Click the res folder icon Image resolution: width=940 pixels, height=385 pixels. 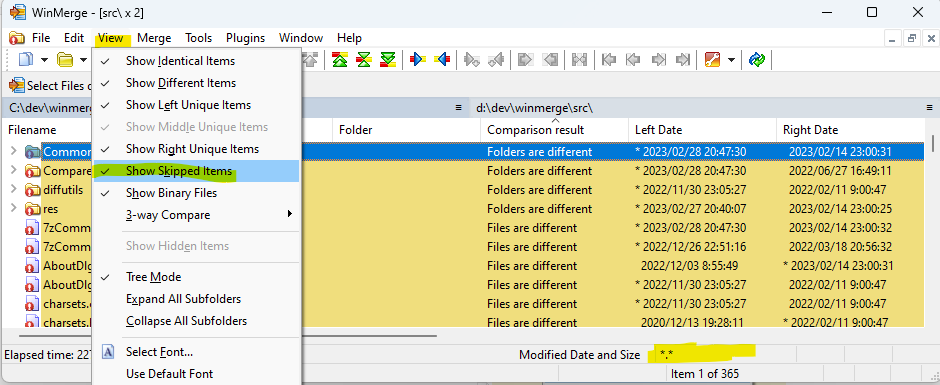(x=33, y=209)
